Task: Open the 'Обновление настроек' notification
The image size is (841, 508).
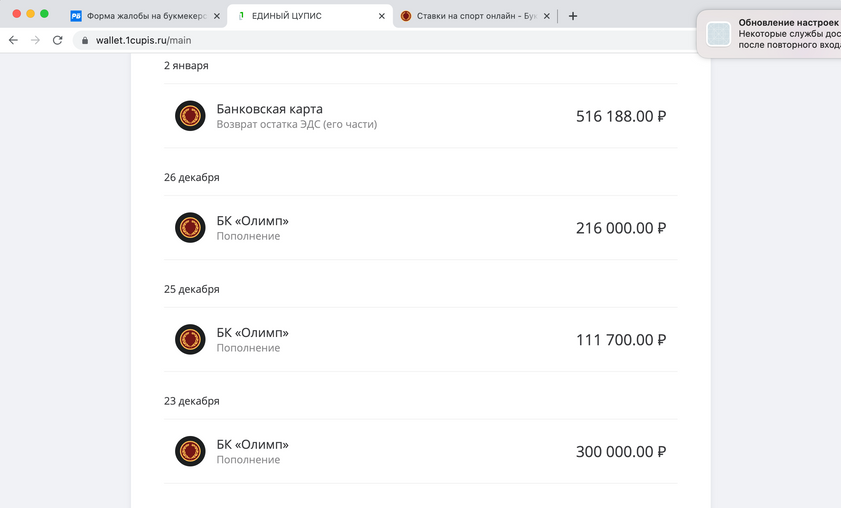Action: 769,34
